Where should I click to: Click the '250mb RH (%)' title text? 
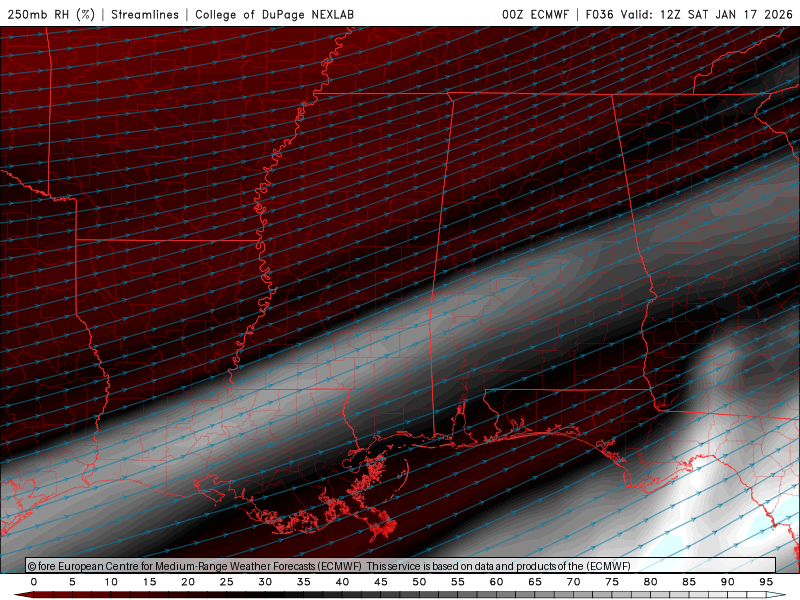click(51, 14)
